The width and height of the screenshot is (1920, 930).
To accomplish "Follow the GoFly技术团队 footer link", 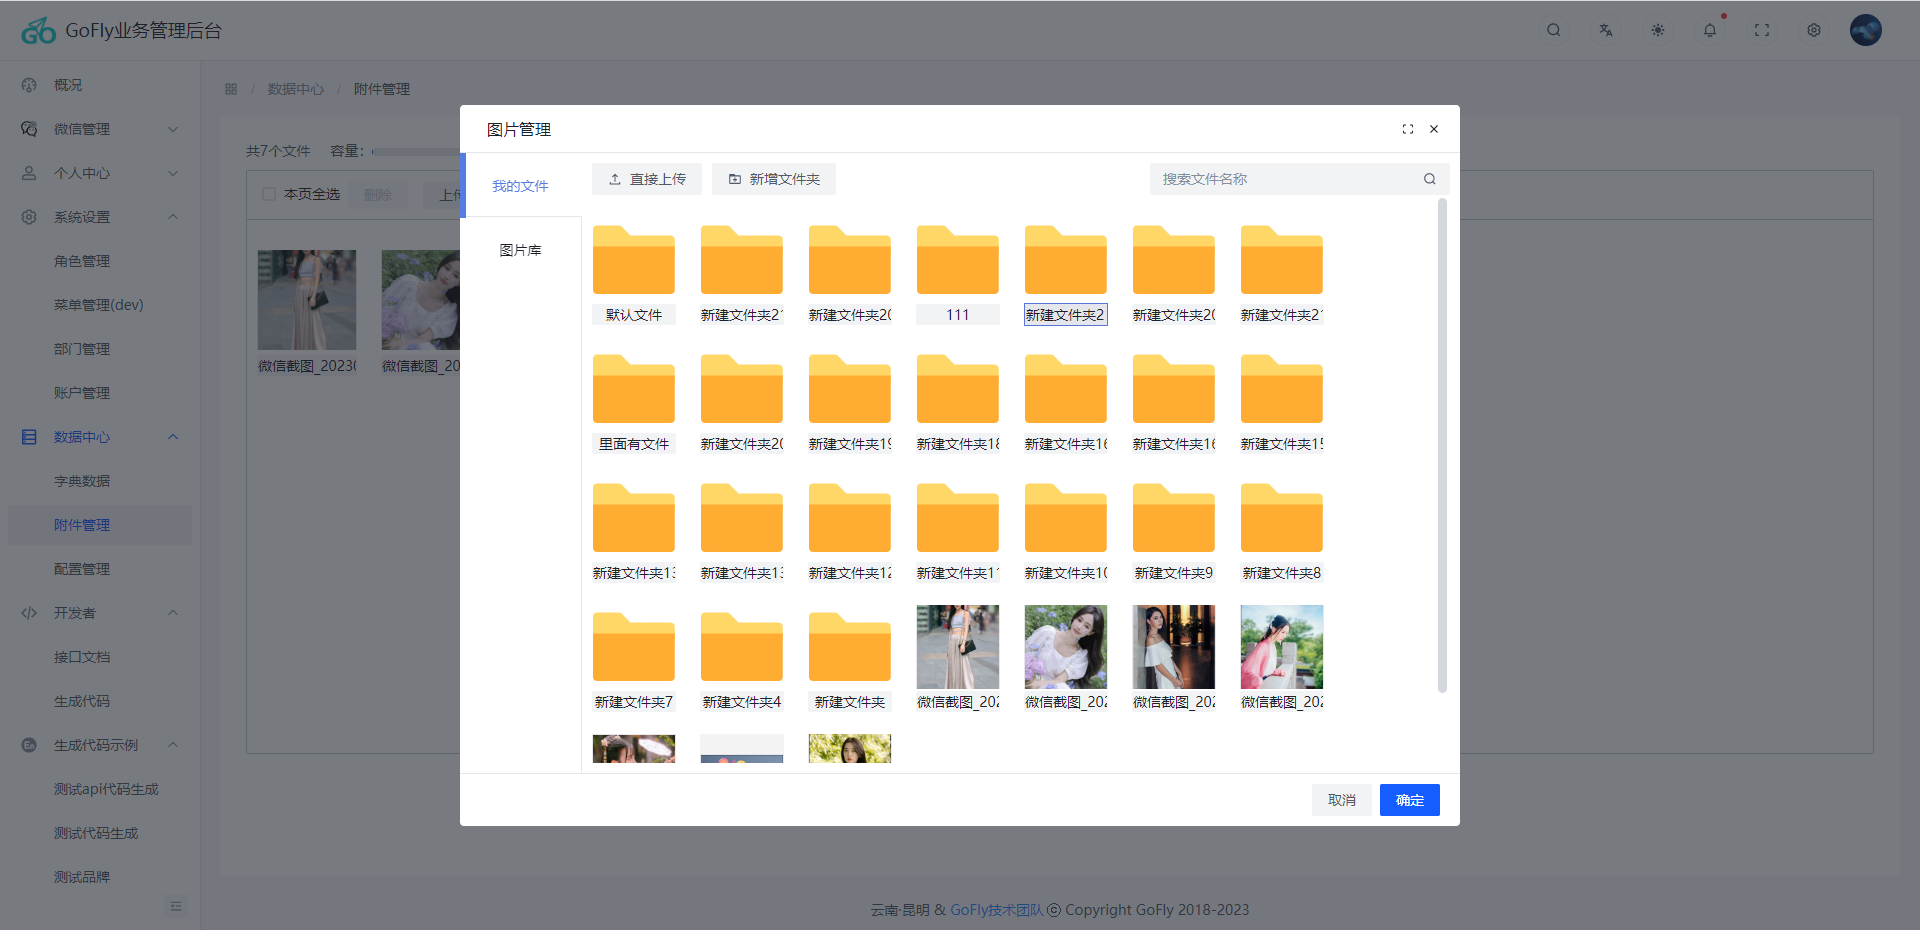I will (x=996, y=910).
